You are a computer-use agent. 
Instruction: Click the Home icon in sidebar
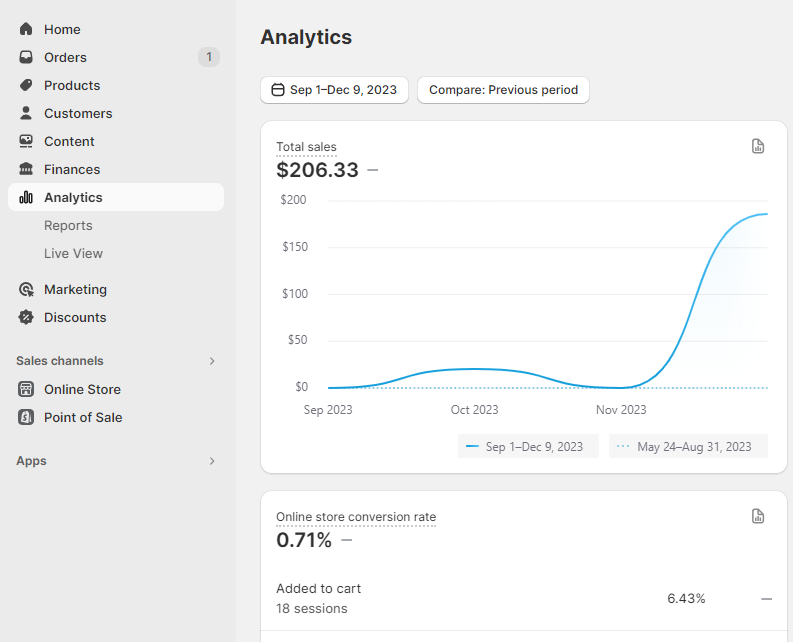click(26, 29)
